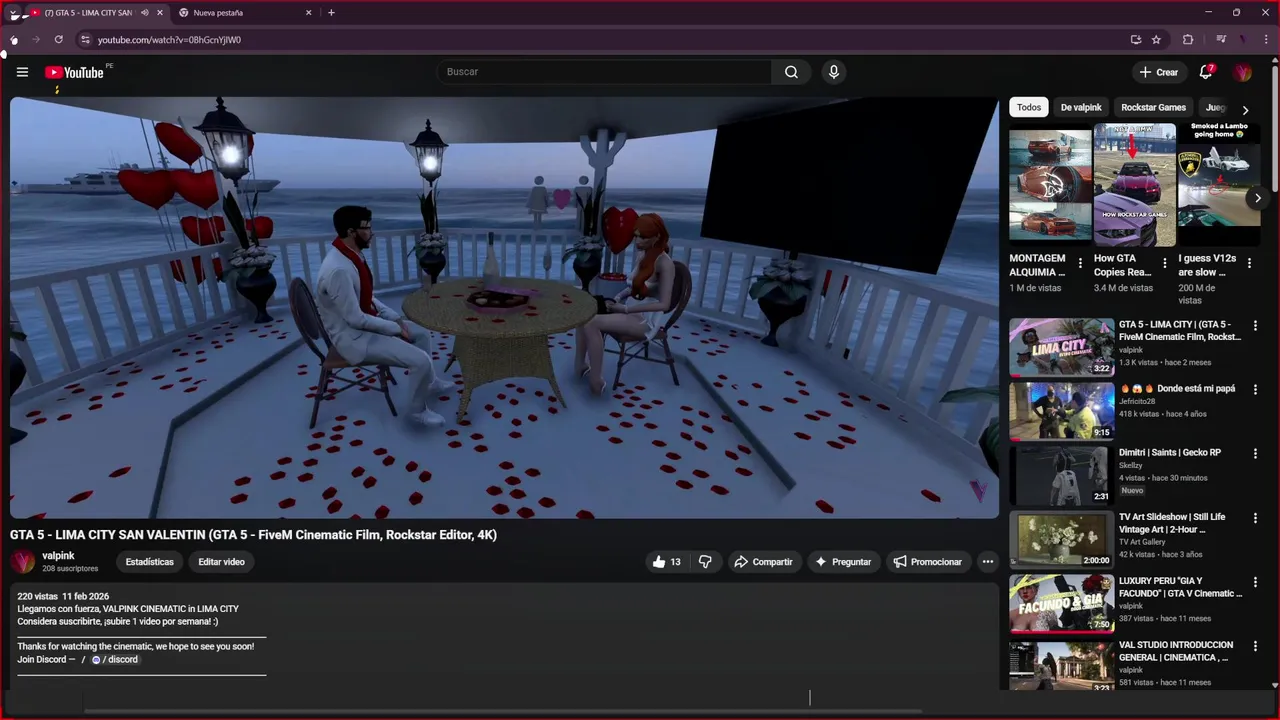This screenshot has width=1280, height=720.
Task: Click the Preguntar button
Action: tap(843, 562)
